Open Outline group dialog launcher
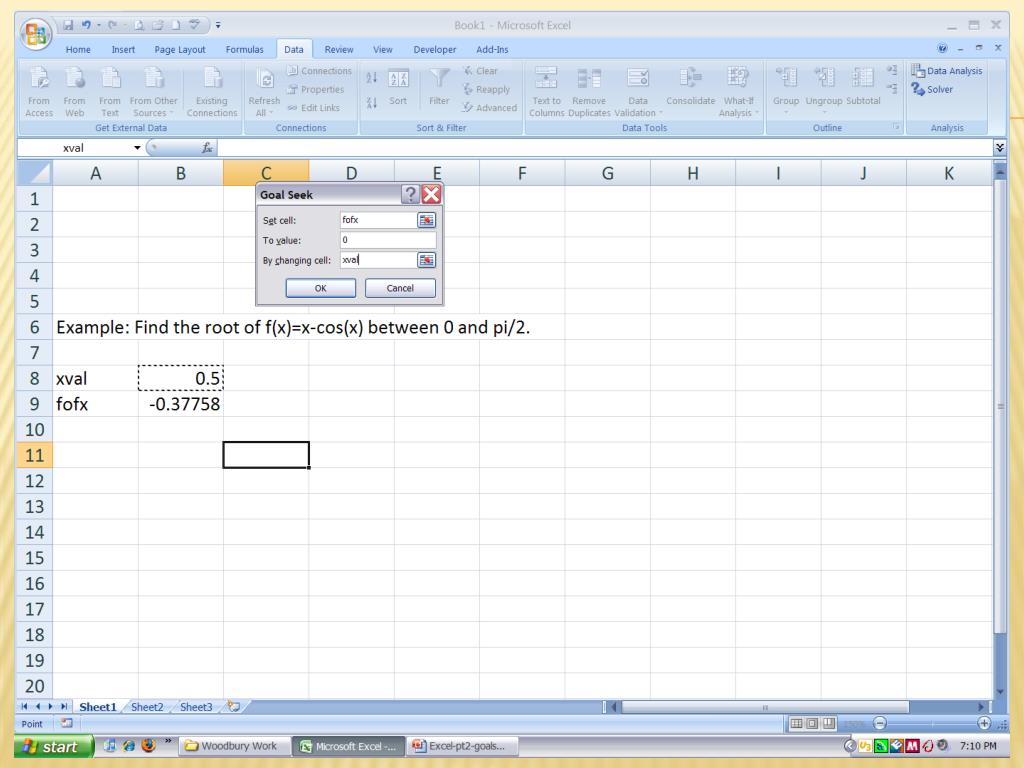The width and height of the screenshot is (1024, 768). (897, 127)
